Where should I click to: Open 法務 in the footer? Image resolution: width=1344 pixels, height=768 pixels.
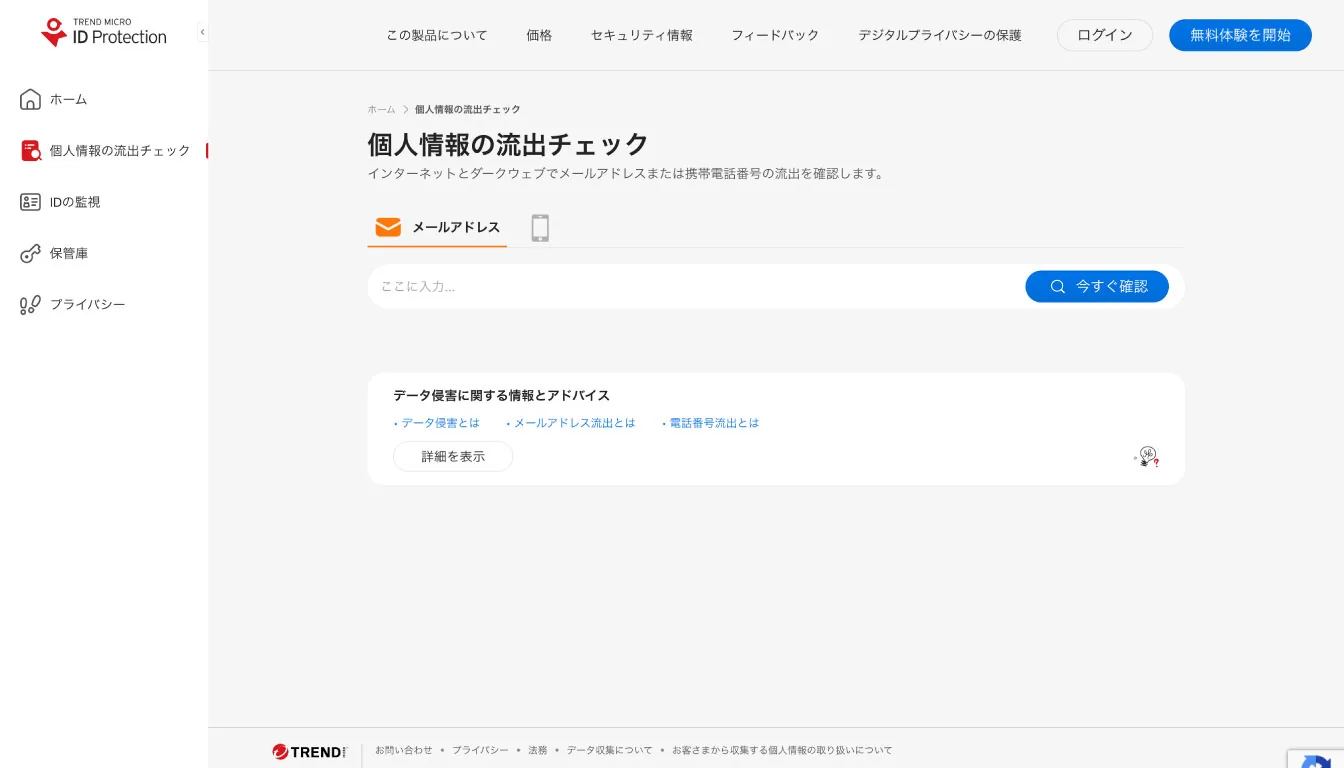pyautogui.click(x=537, y=750)
